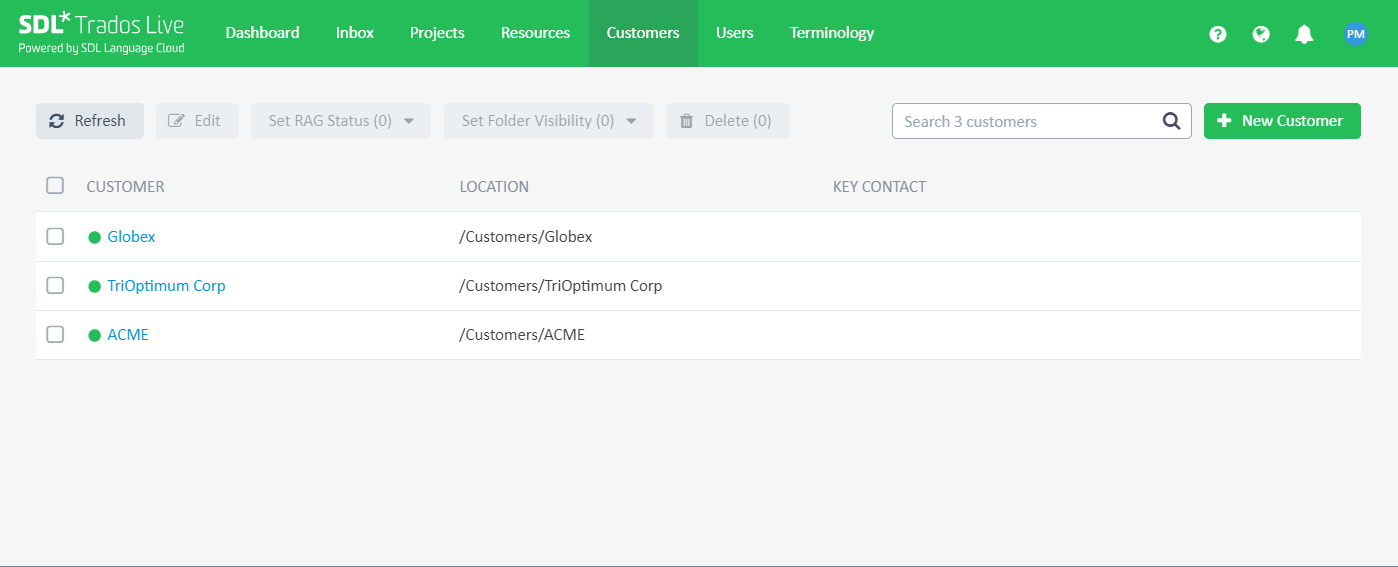Open the Help question mark icon
1398x567 pixels.
(x=1217, y=34)
